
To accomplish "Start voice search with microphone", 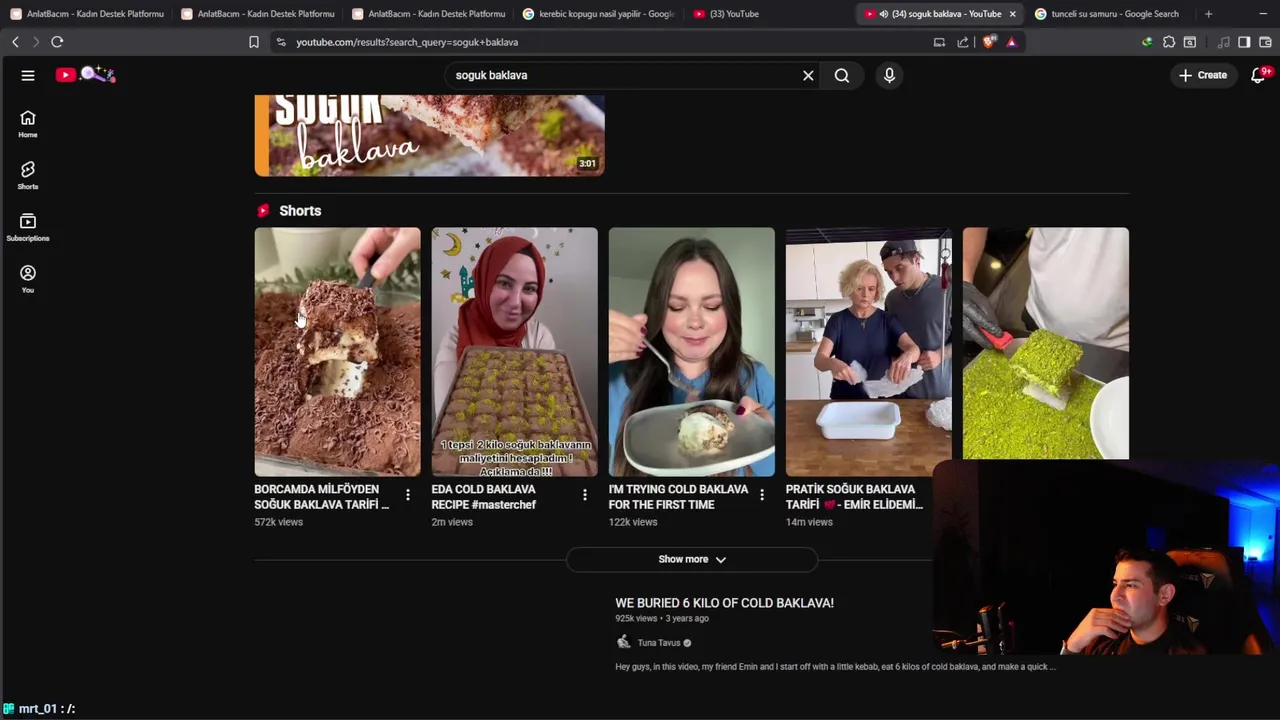I will click(x=889, y=75).
